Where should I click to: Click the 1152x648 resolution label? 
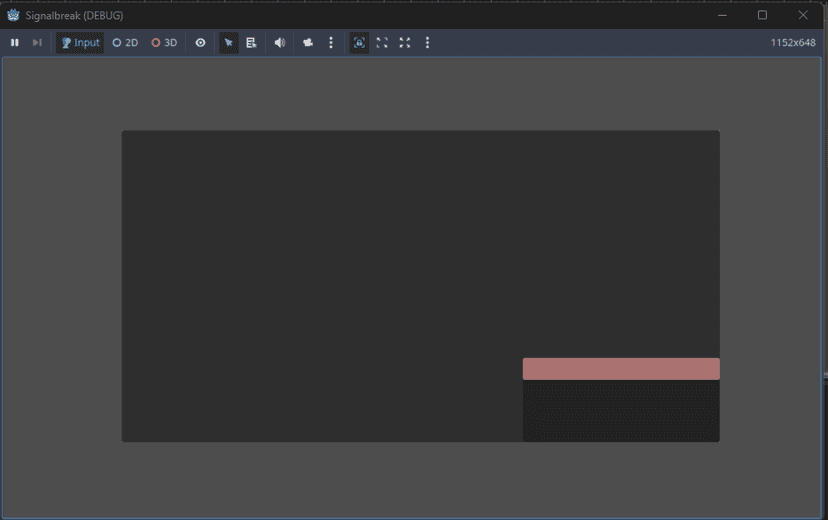(x=792, y=43)
